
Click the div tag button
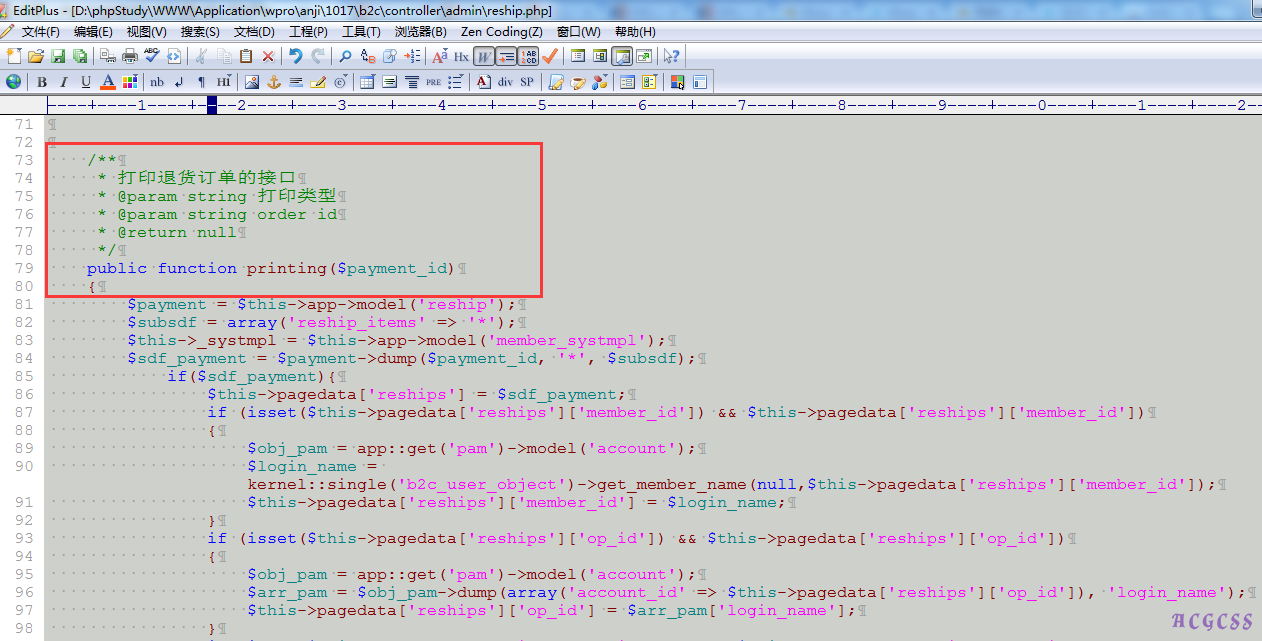[505, 82]
